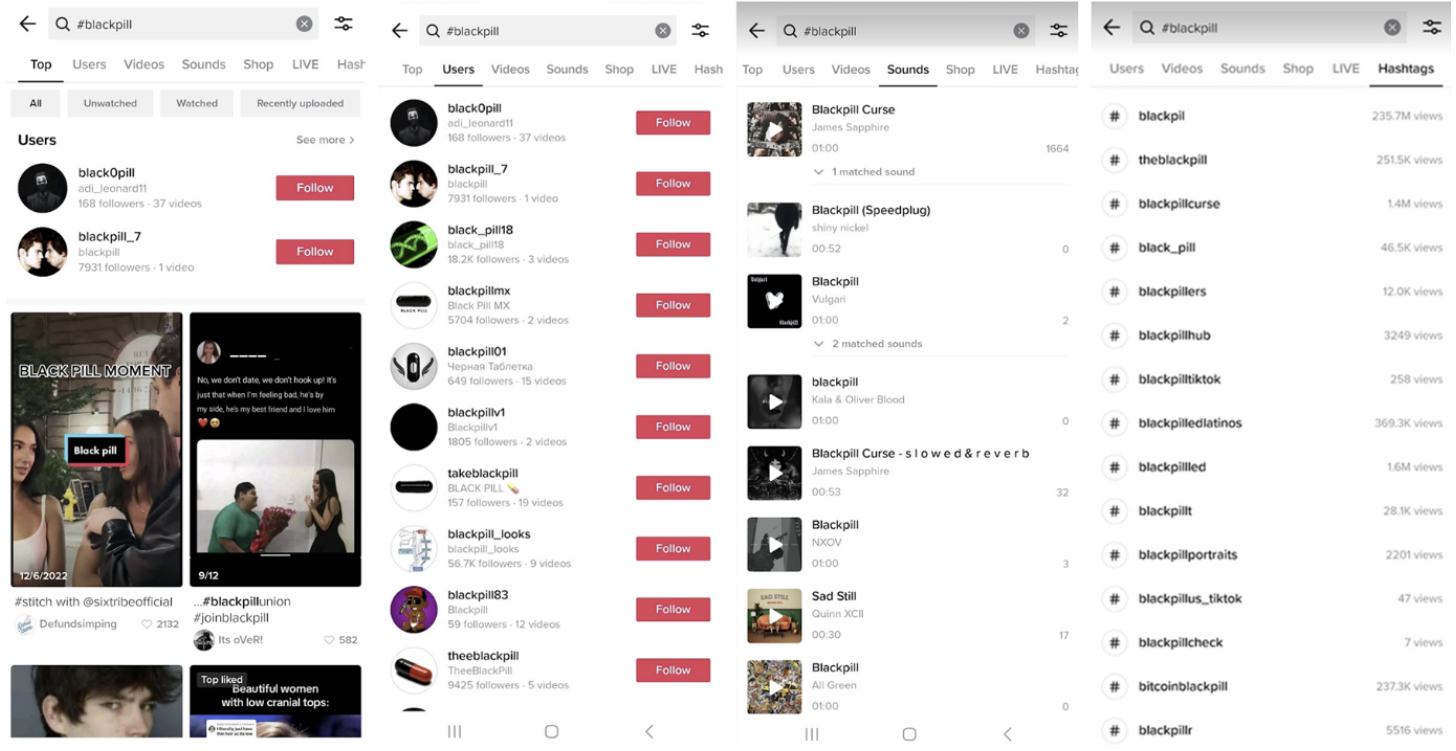
Task: Play the Blackpill Curse sound thumbnail
Action: 774,129
